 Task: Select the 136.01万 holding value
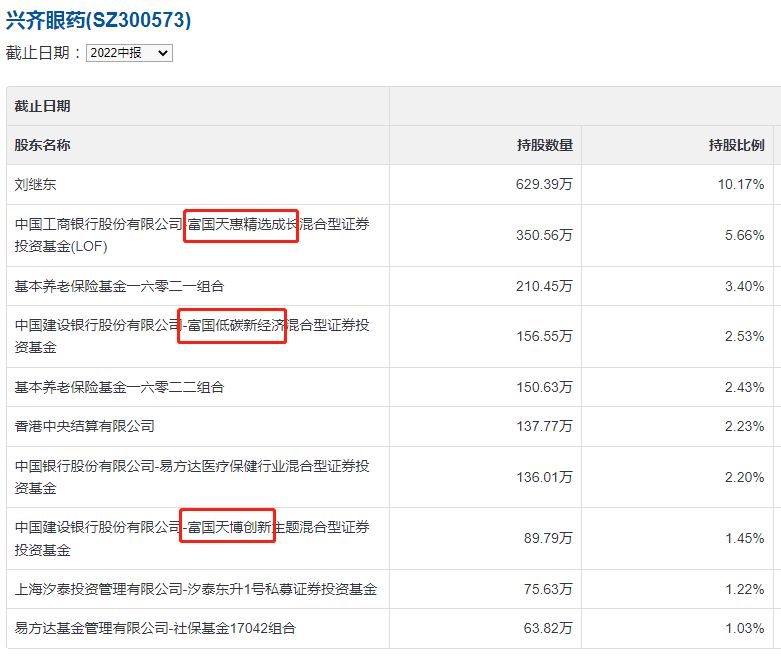click(x=544, y=477)
